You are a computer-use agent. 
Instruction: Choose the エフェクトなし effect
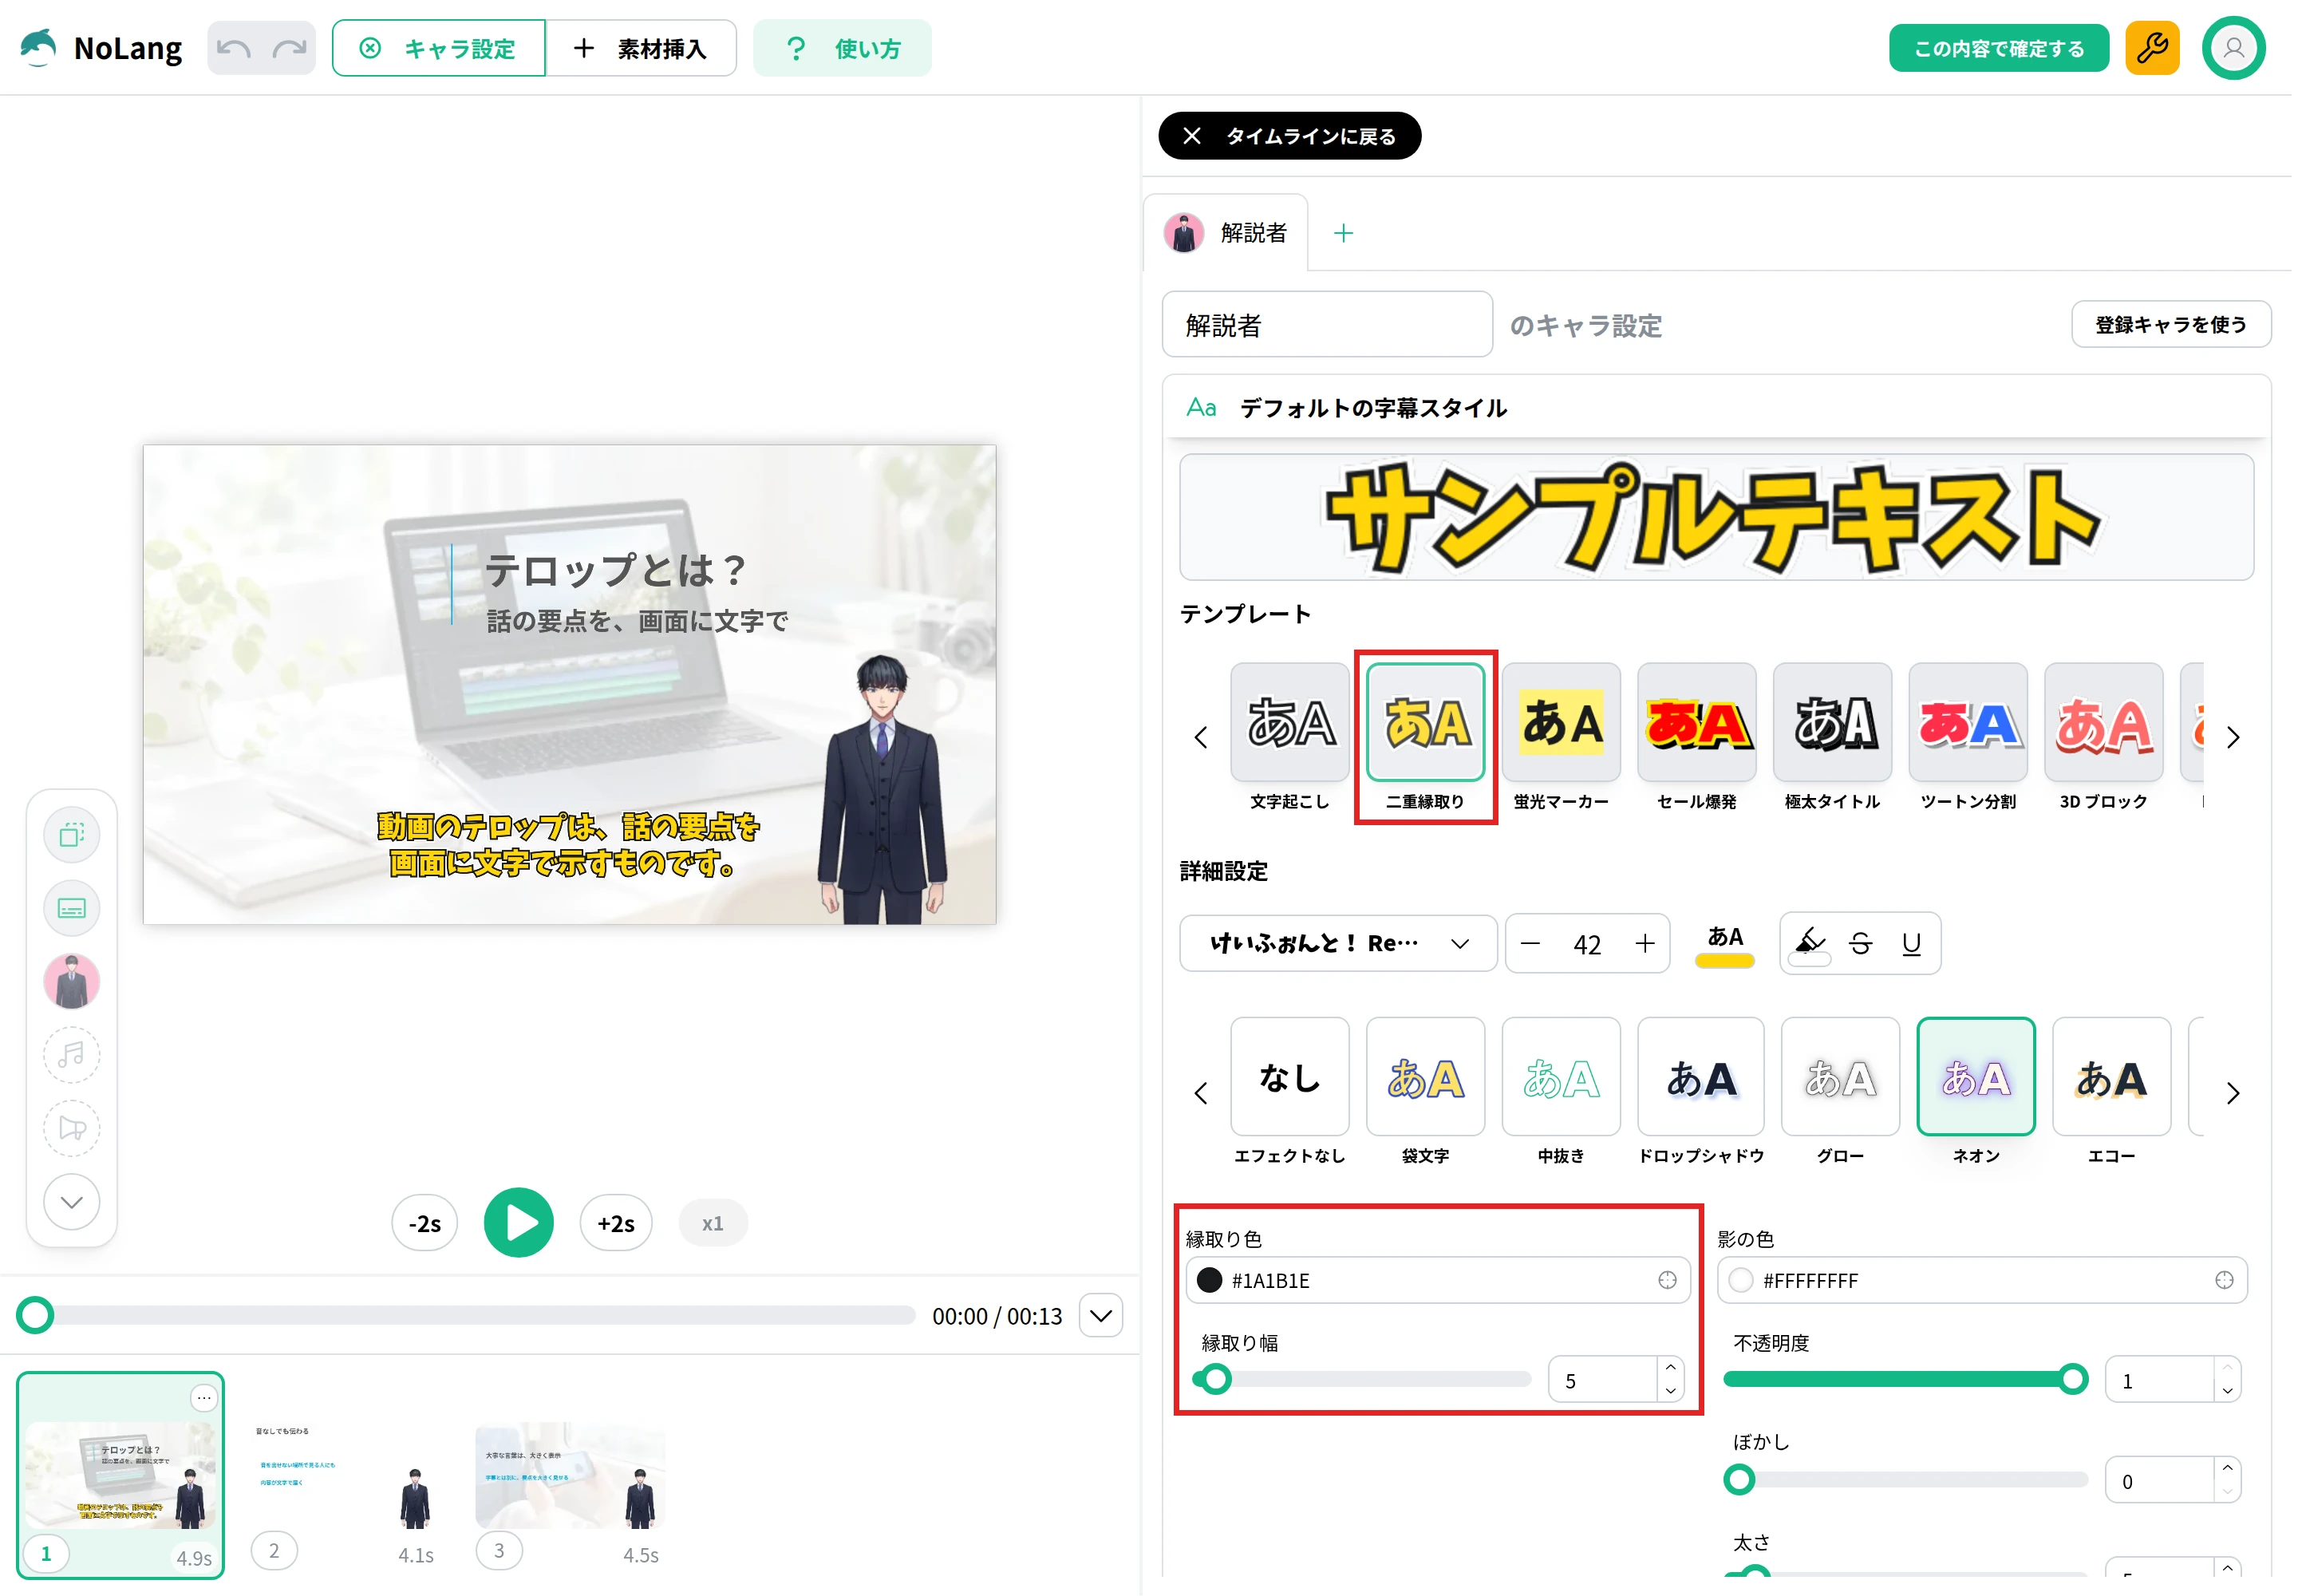pyautogui.click(x=1289, y=1076)
